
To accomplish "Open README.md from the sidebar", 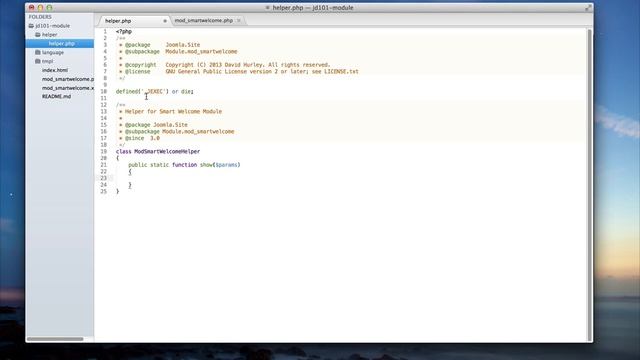I will click(x=56, y=97).
